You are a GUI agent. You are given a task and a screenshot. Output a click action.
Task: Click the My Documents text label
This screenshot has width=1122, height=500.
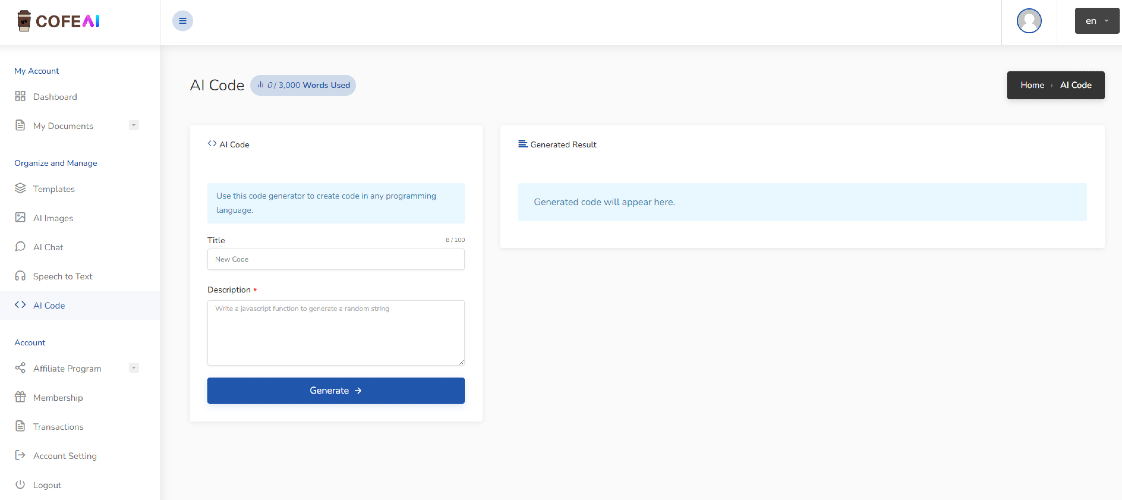[63, 126]
